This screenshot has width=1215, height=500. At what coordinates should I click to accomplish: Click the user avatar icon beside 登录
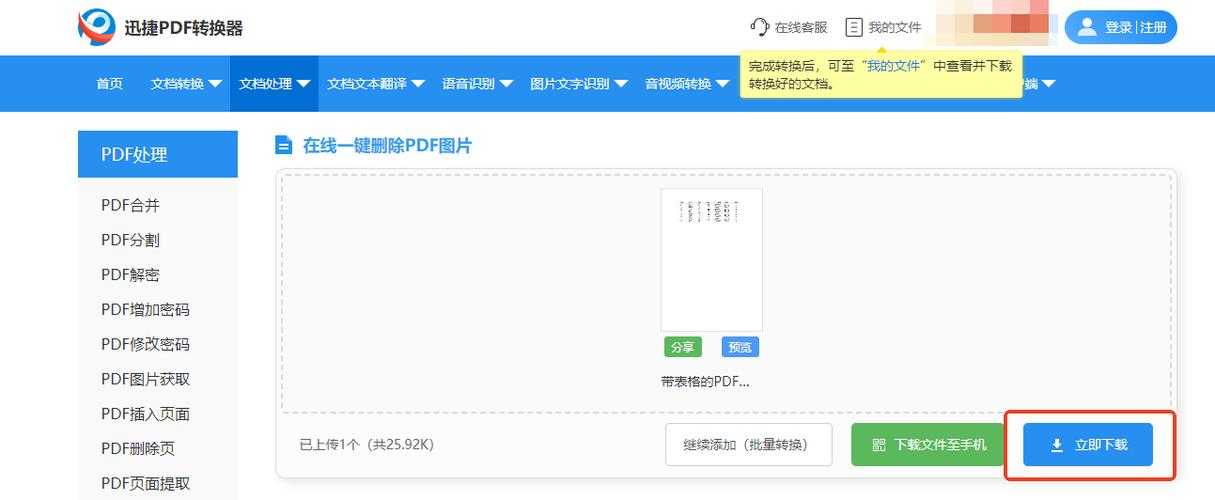point(1086,27)
